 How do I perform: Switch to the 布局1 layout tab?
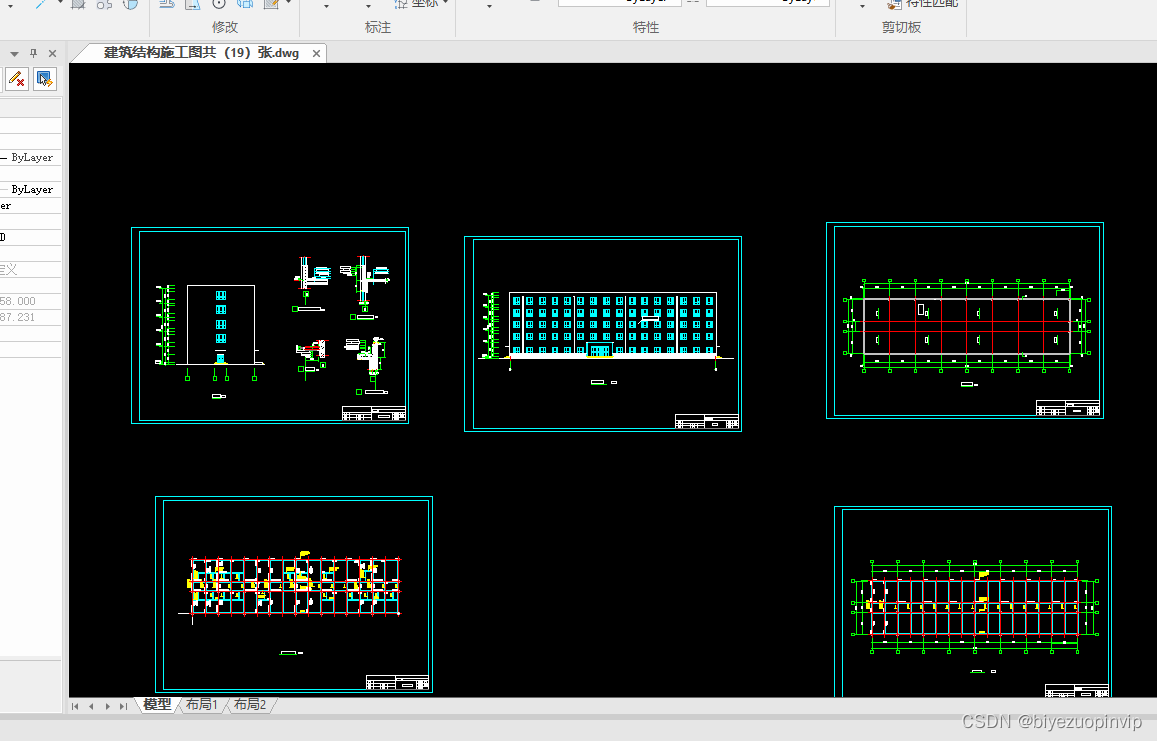pyautogui.click(x=201, y=705)
